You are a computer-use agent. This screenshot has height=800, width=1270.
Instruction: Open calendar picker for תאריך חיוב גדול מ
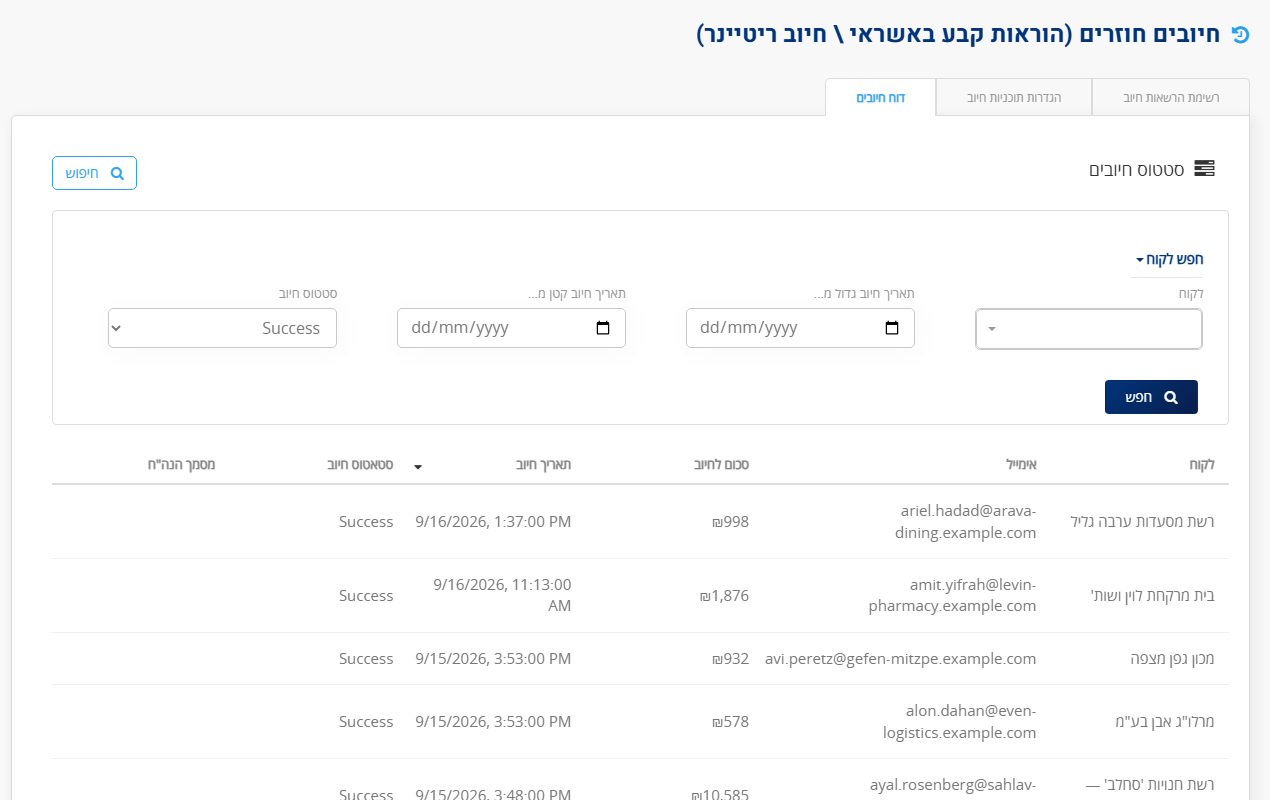(x=892, y=328)
